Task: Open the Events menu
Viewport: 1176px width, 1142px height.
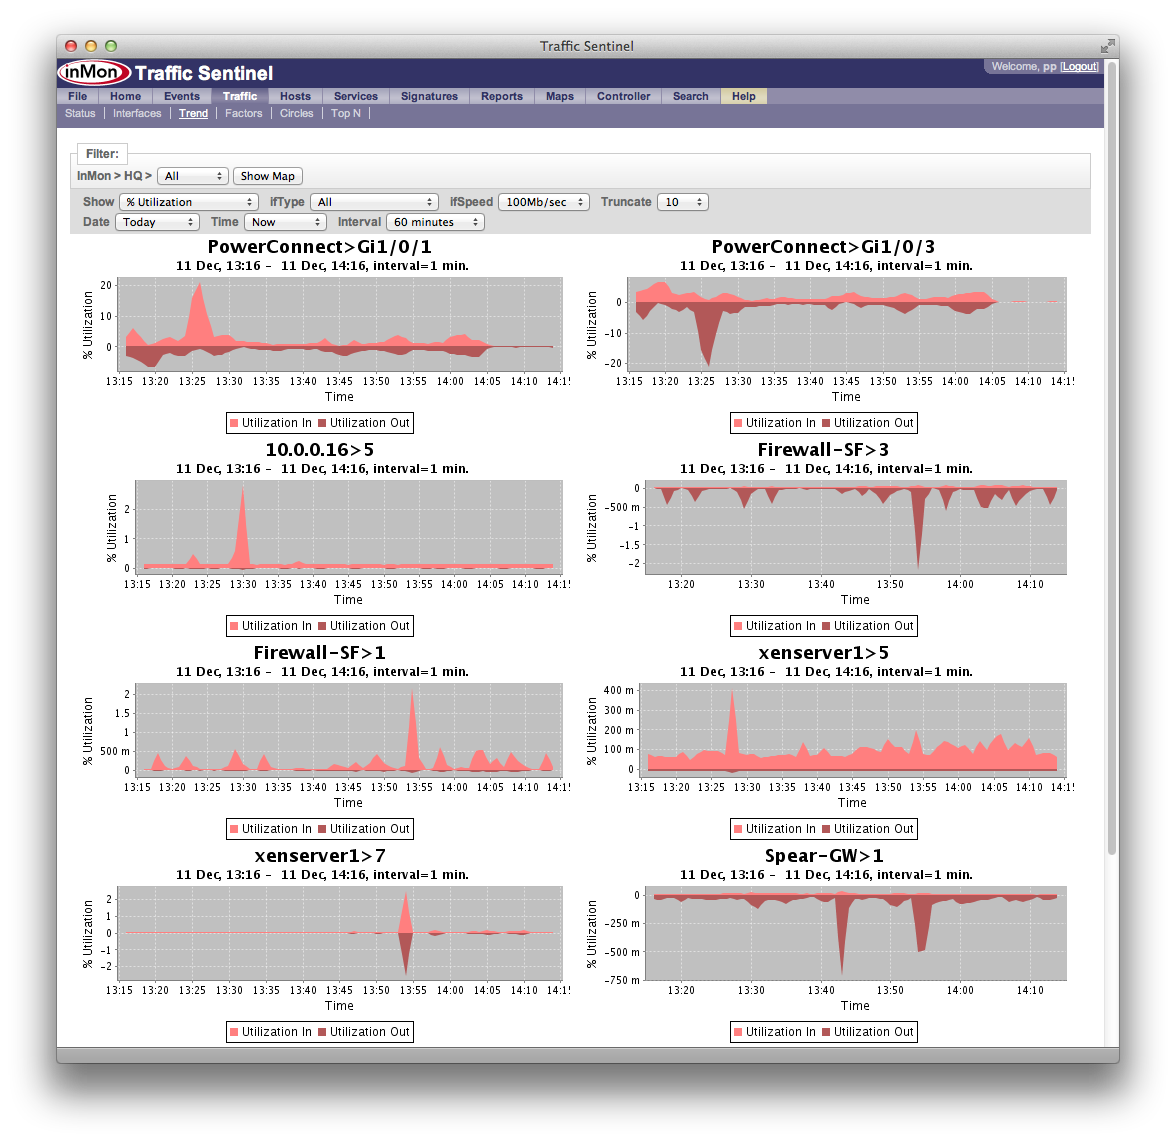Action: [x=182, y=96]
